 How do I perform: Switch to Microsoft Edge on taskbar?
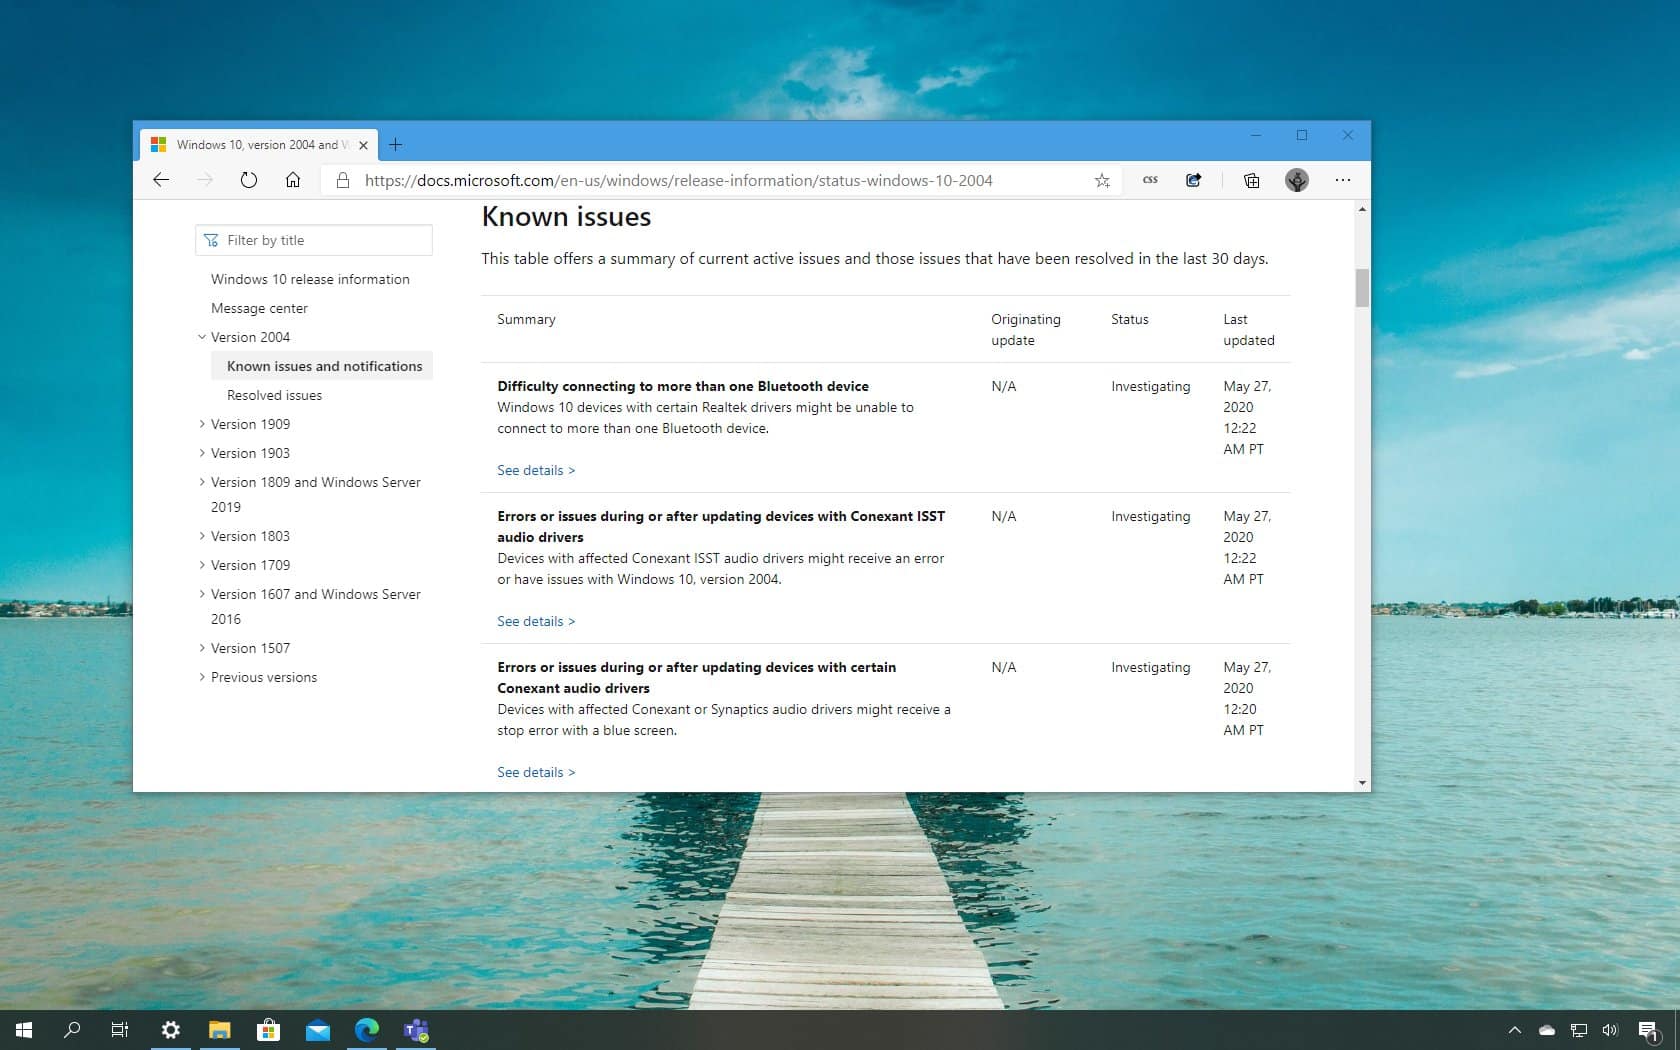pos(367,1029)
